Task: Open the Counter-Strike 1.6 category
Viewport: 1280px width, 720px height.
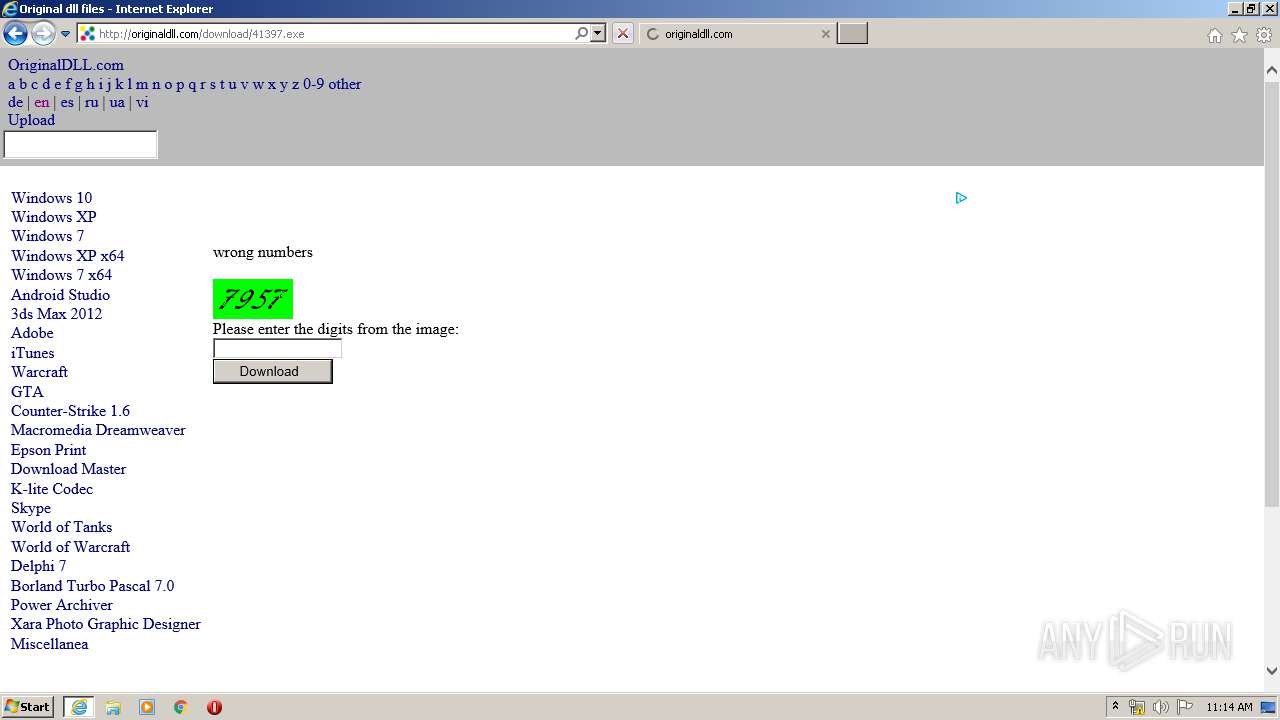Action: point(71,411)
